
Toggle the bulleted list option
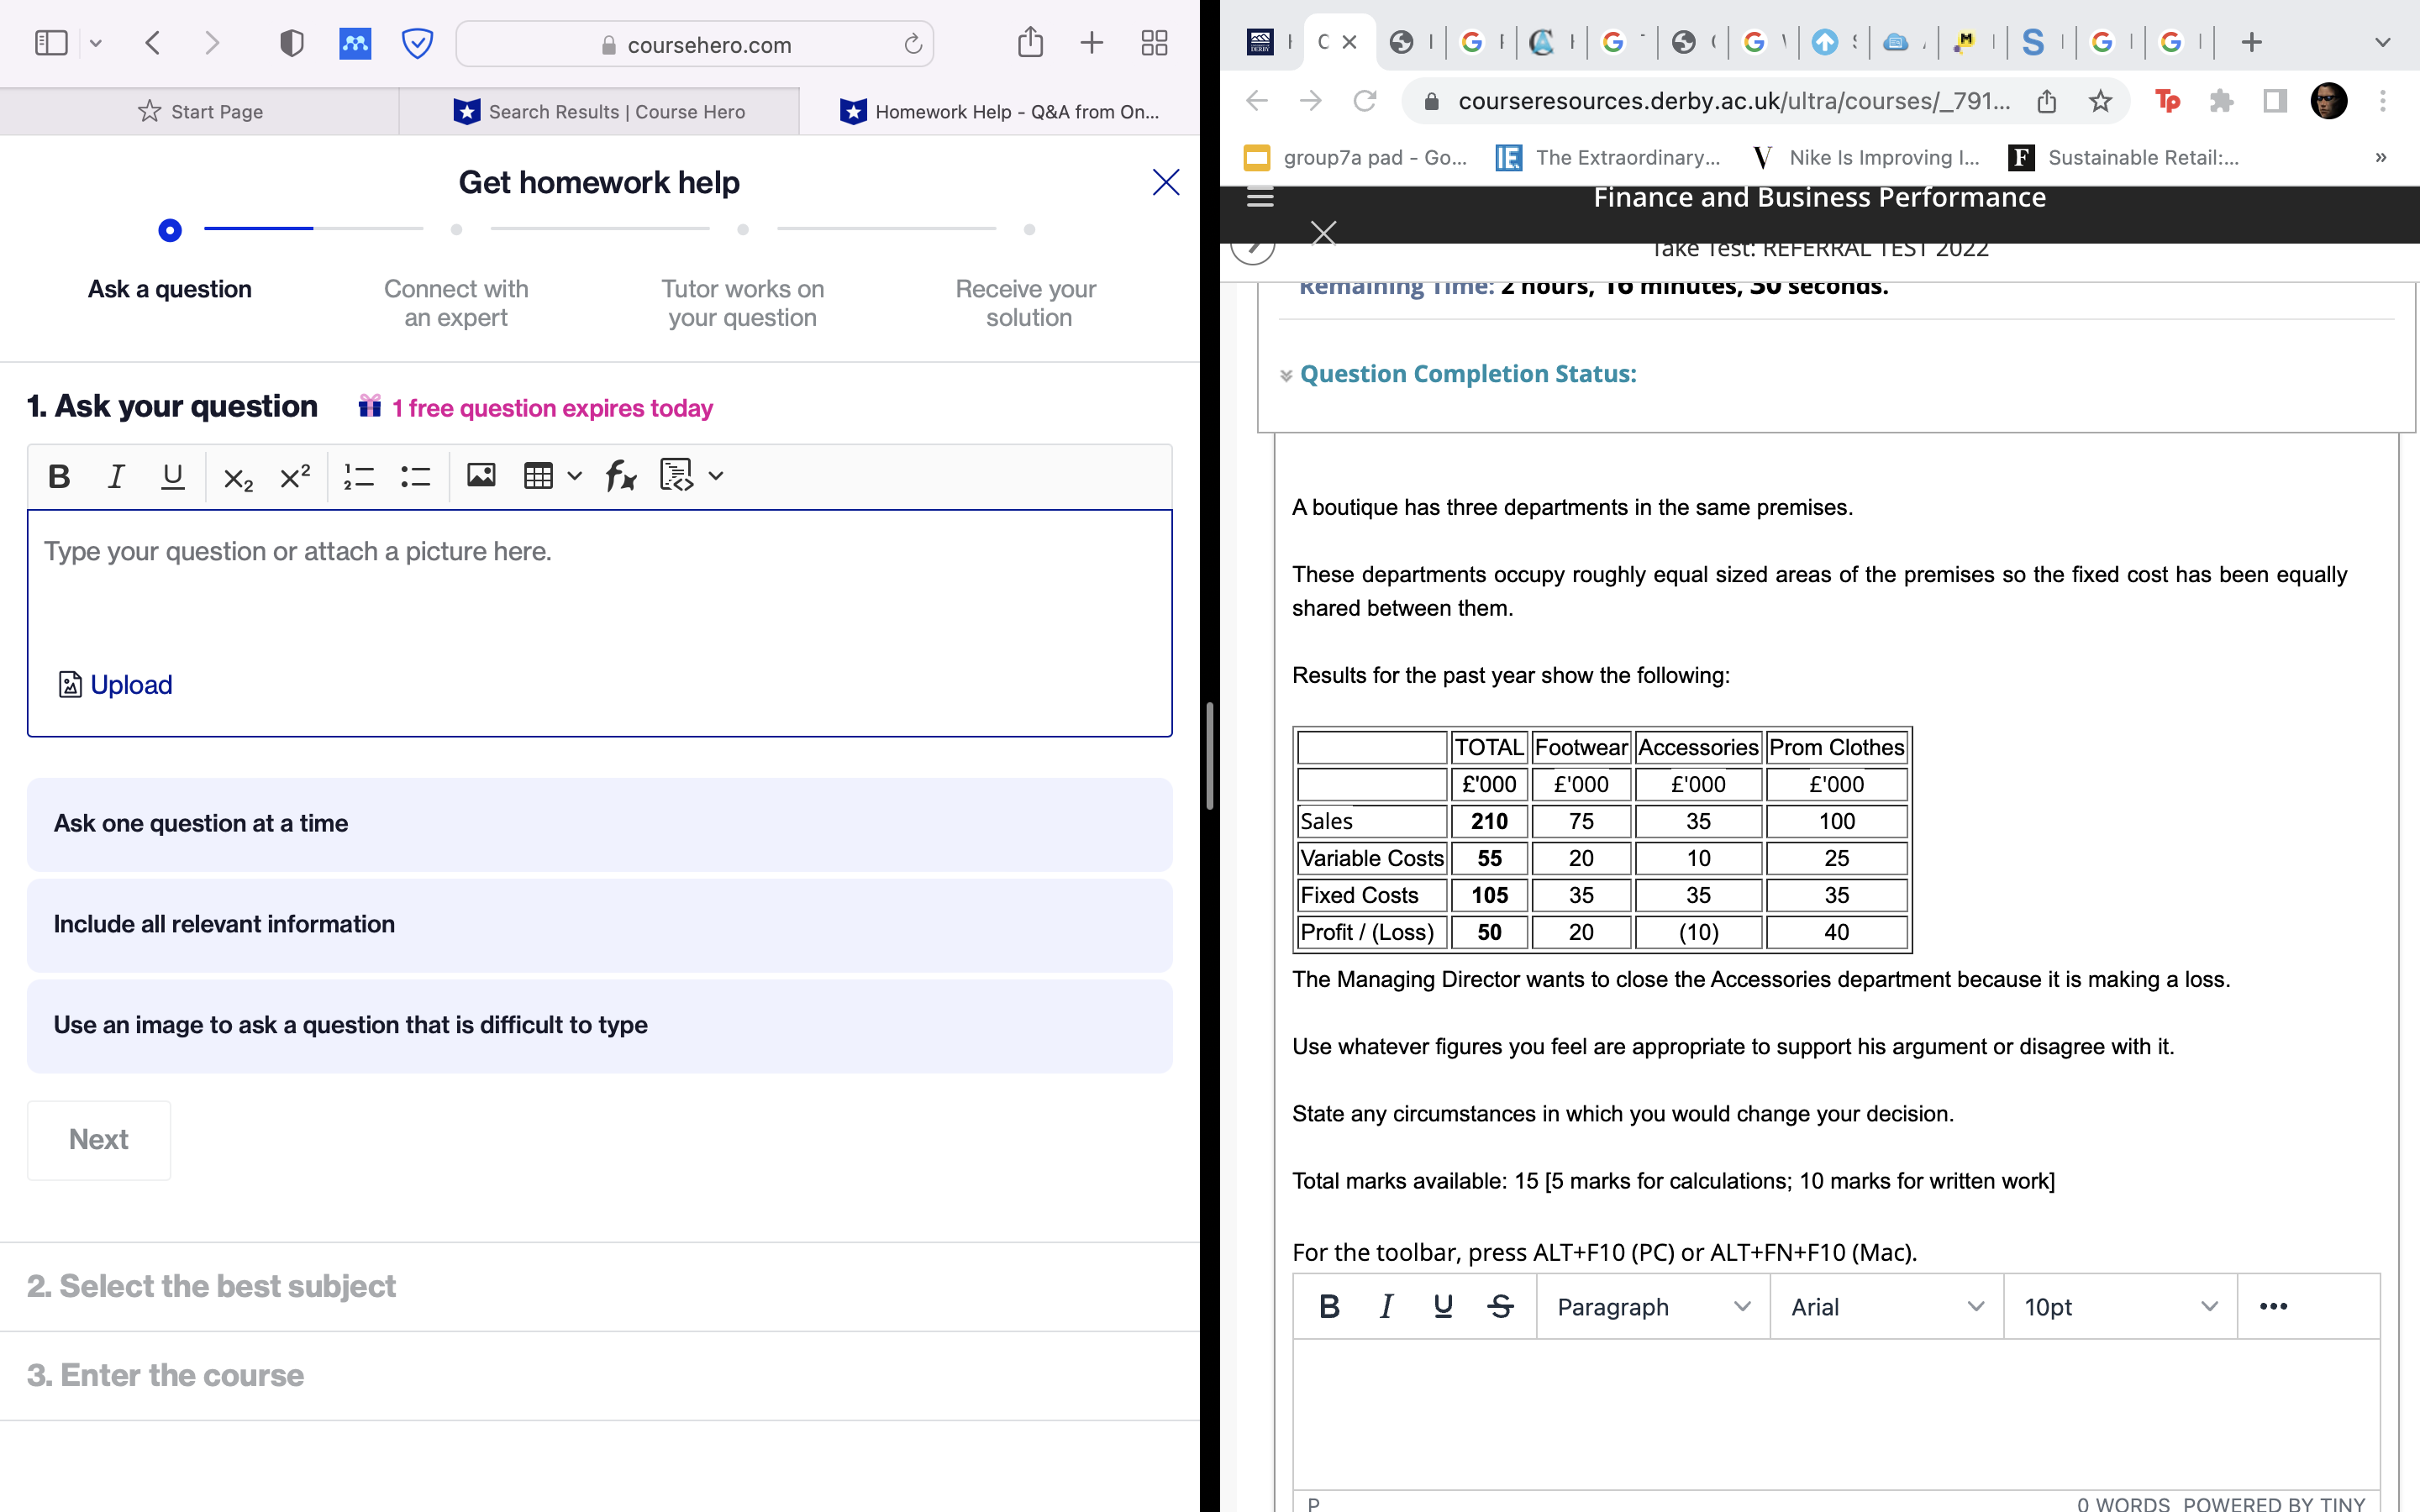[x=414, y=477]
